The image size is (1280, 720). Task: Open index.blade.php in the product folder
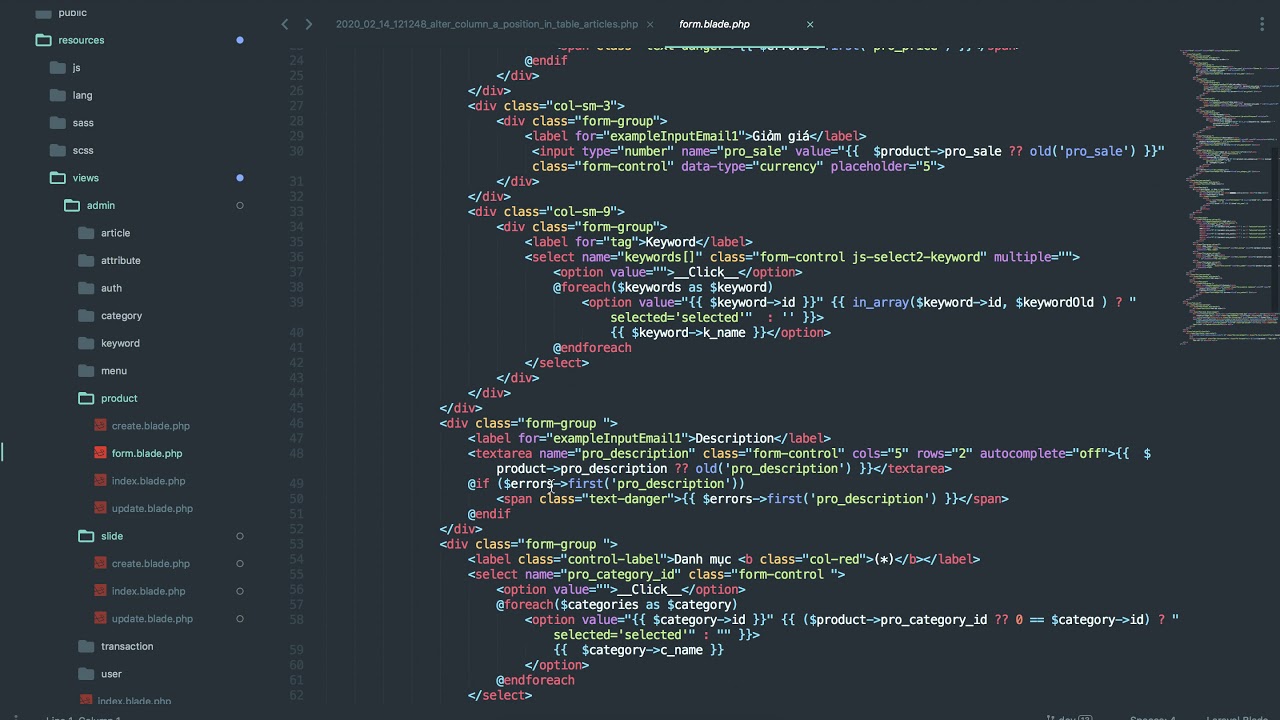[149, 481]
